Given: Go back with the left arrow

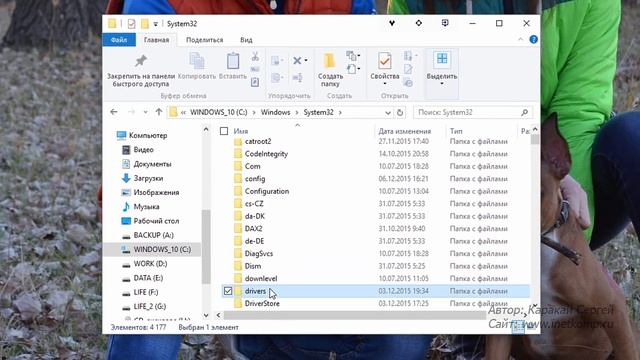Looking at the screenshot, I should [114, 112].
